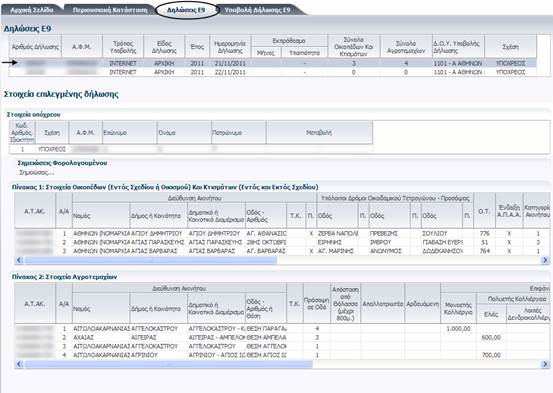Click right scroll arrow of Πίνακας 1
The image size is (553, 393).
point(545,260)
